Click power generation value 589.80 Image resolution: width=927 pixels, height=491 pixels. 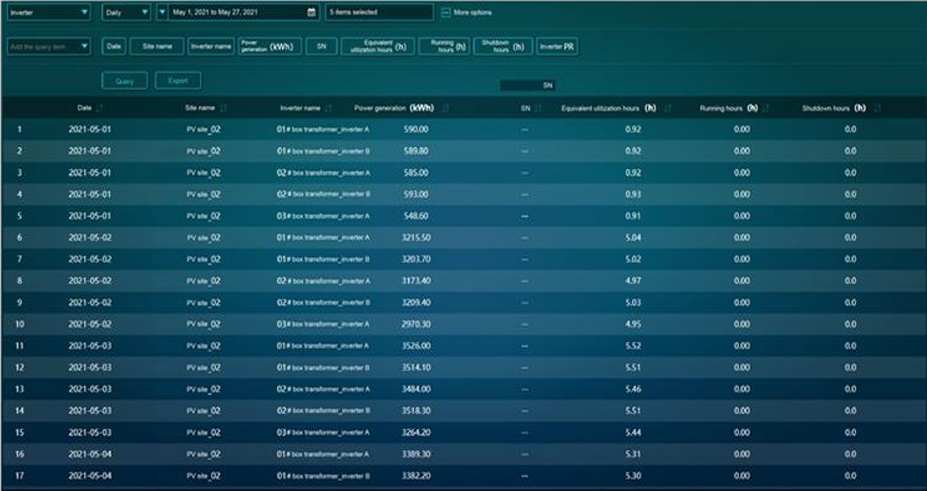tap(416, 151)
